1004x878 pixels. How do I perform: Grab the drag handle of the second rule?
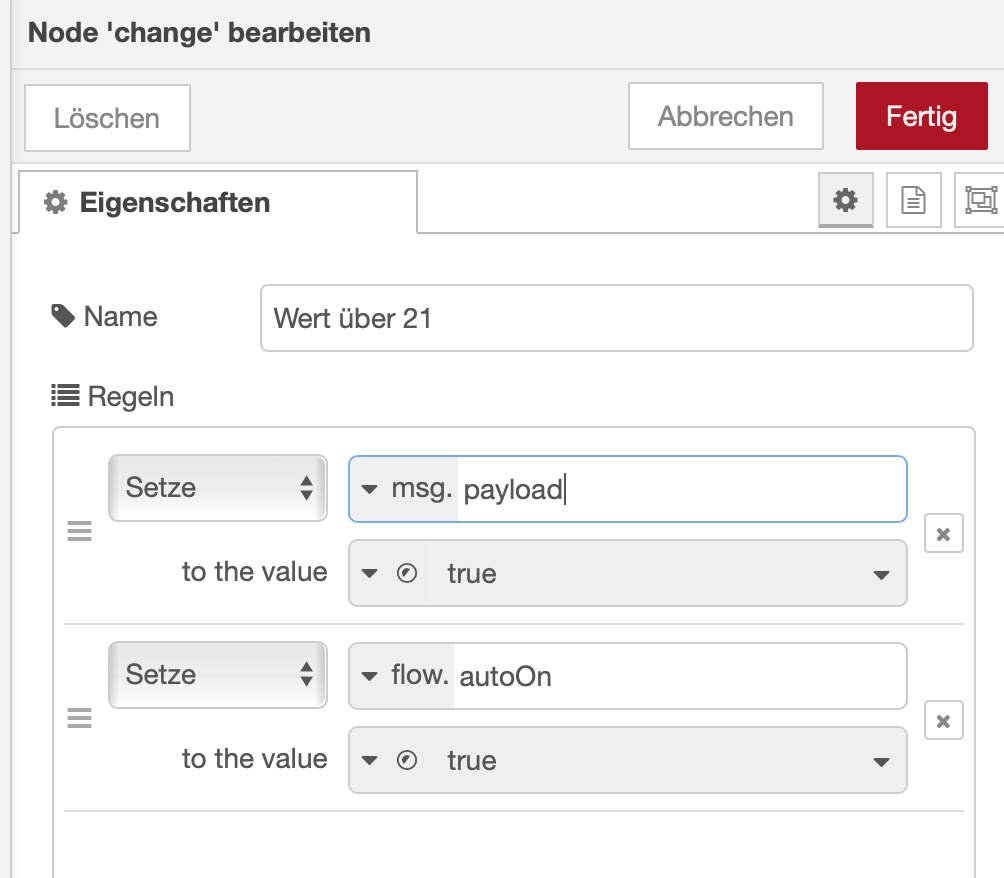pyautogui.click(x=79, y=718)
